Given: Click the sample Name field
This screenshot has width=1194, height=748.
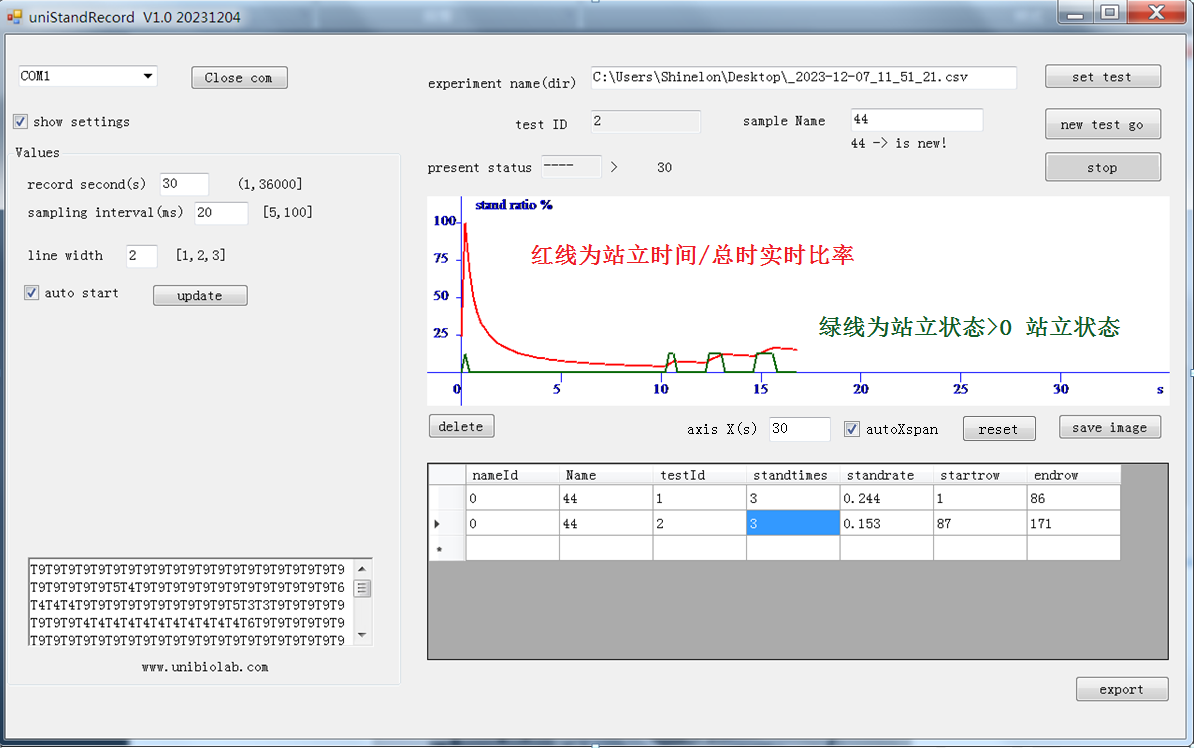Looking at the screenshot, I should tap(917, 120).
